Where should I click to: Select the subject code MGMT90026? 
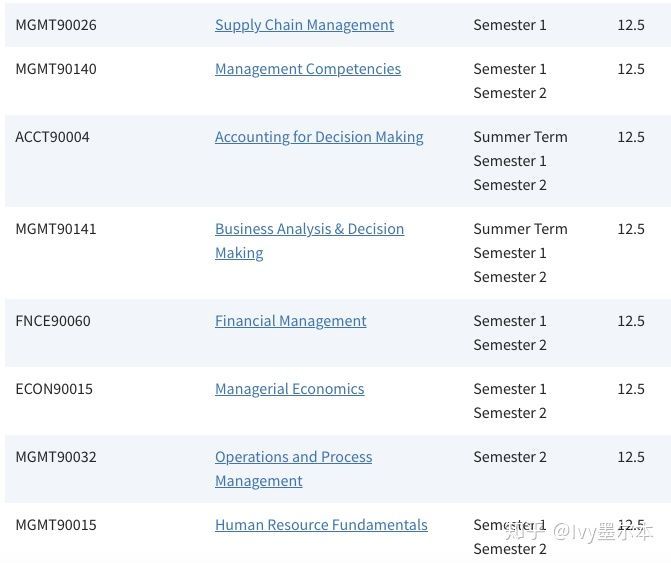click(x=56, y=25)
